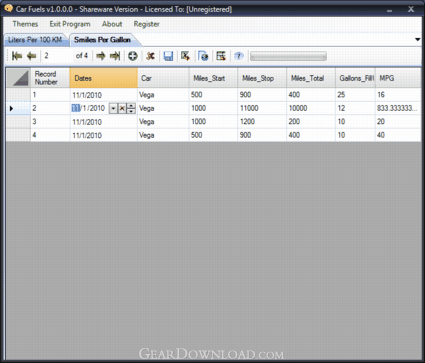Go to previous record arrow
Screen dimensions: 425x363
click(31, 56)
